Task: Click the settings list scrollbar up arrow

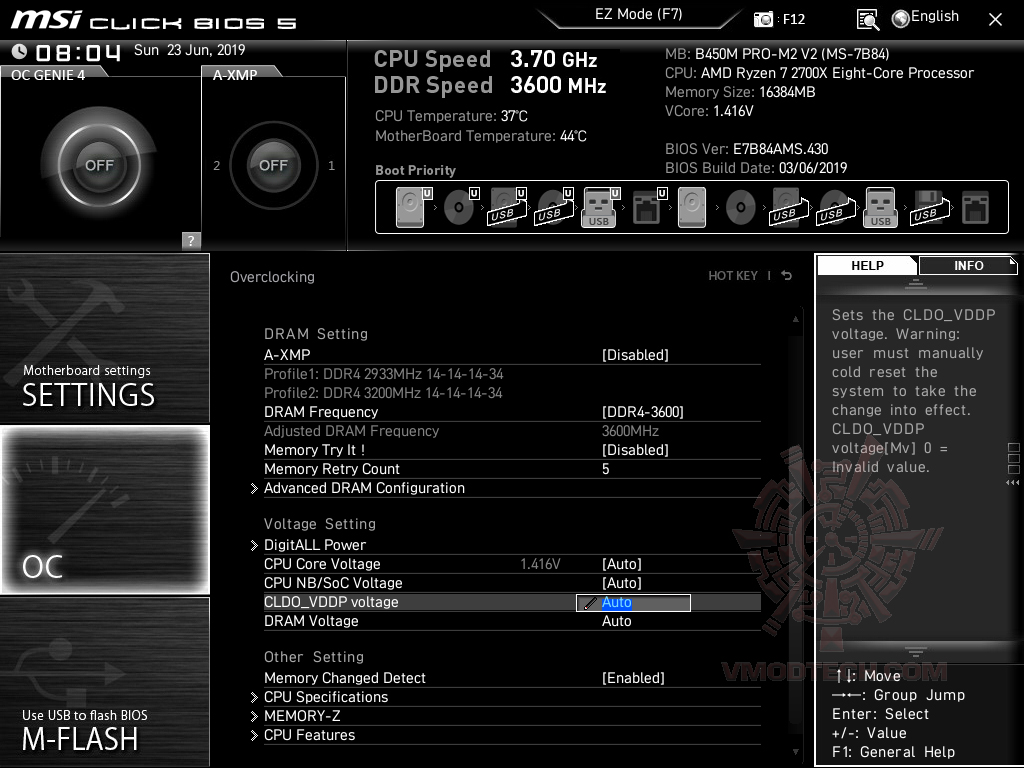Action: point(795,319)
